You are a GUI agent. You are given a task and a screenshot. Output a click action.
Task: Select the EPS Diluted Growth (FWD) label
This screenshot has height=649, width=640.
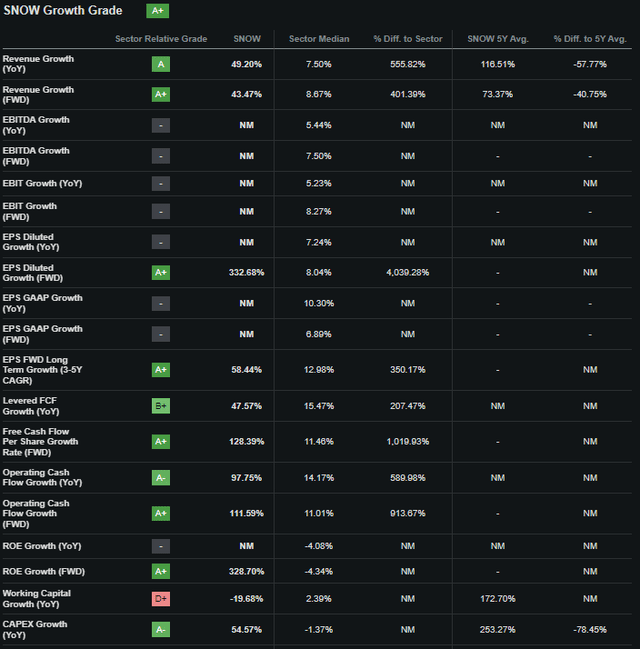coord(33,273)
